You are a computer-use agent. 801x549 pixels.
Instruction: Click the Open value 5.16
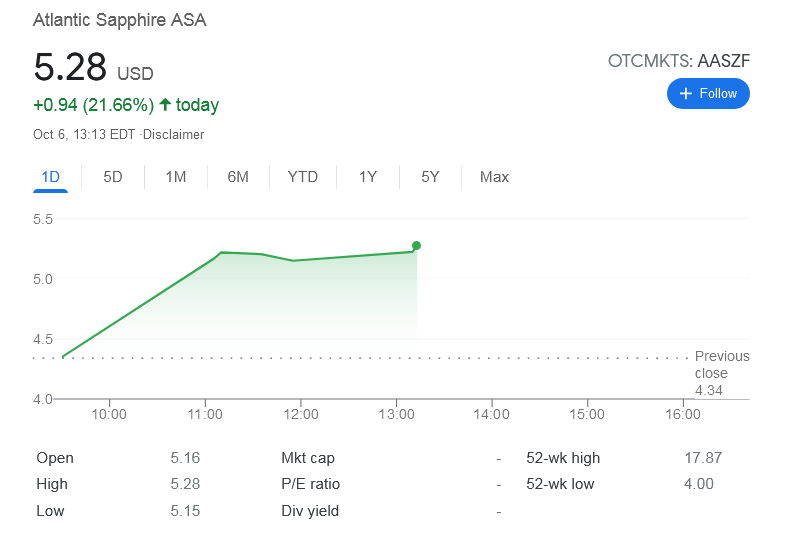[185, 458]
